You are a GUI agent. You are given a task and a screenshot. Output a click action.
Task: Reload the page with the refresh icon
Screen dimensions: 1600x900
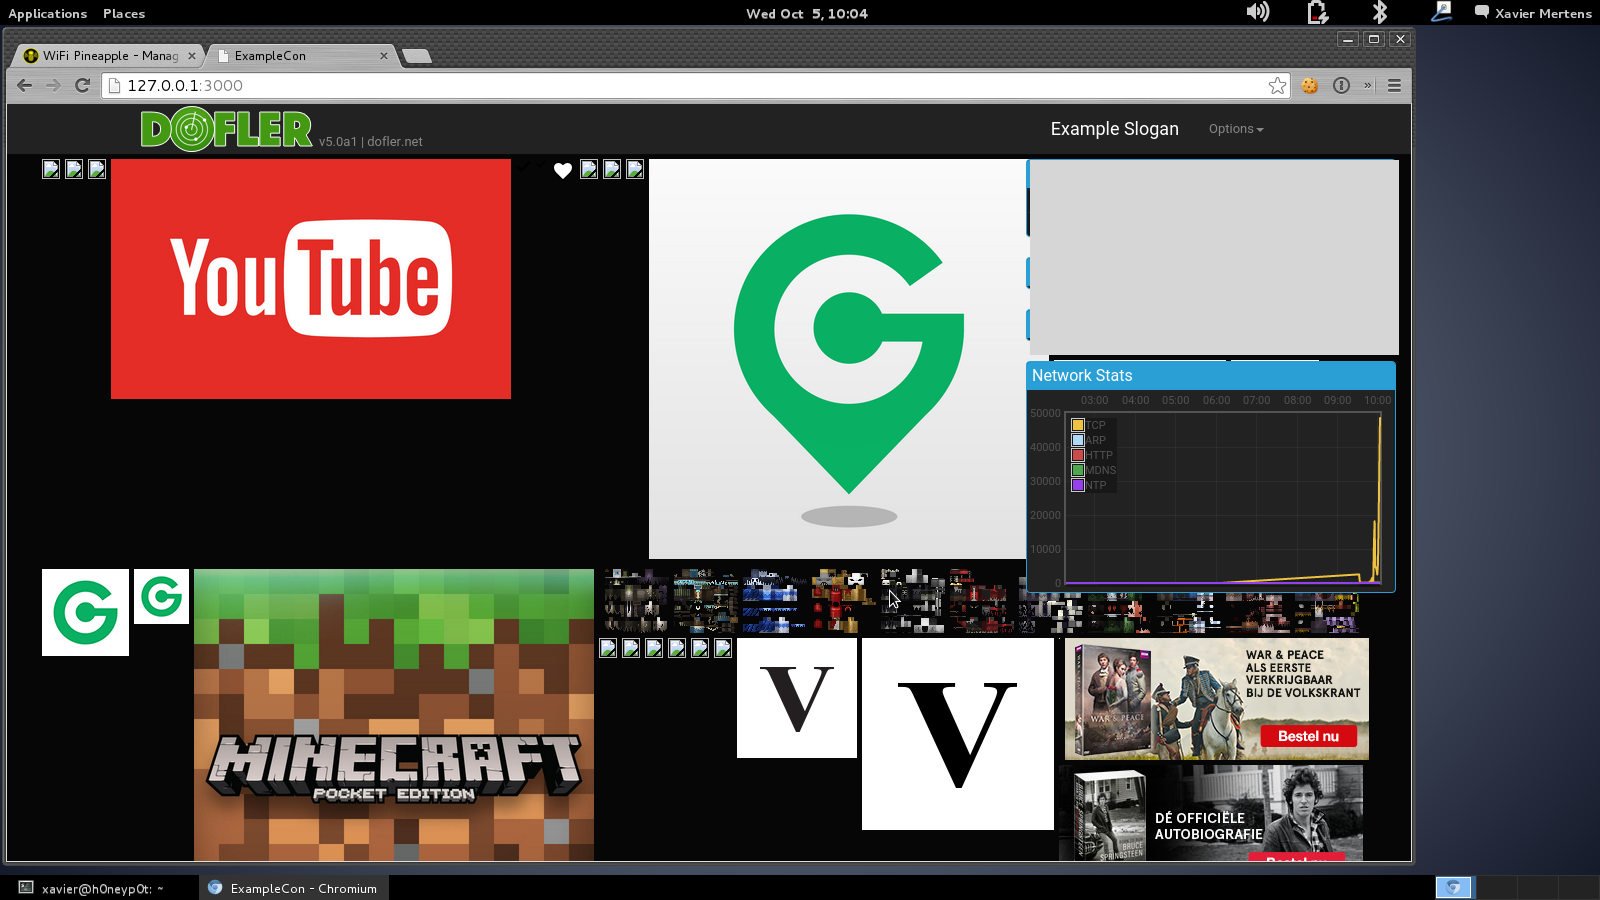click(x=83, y=86)
